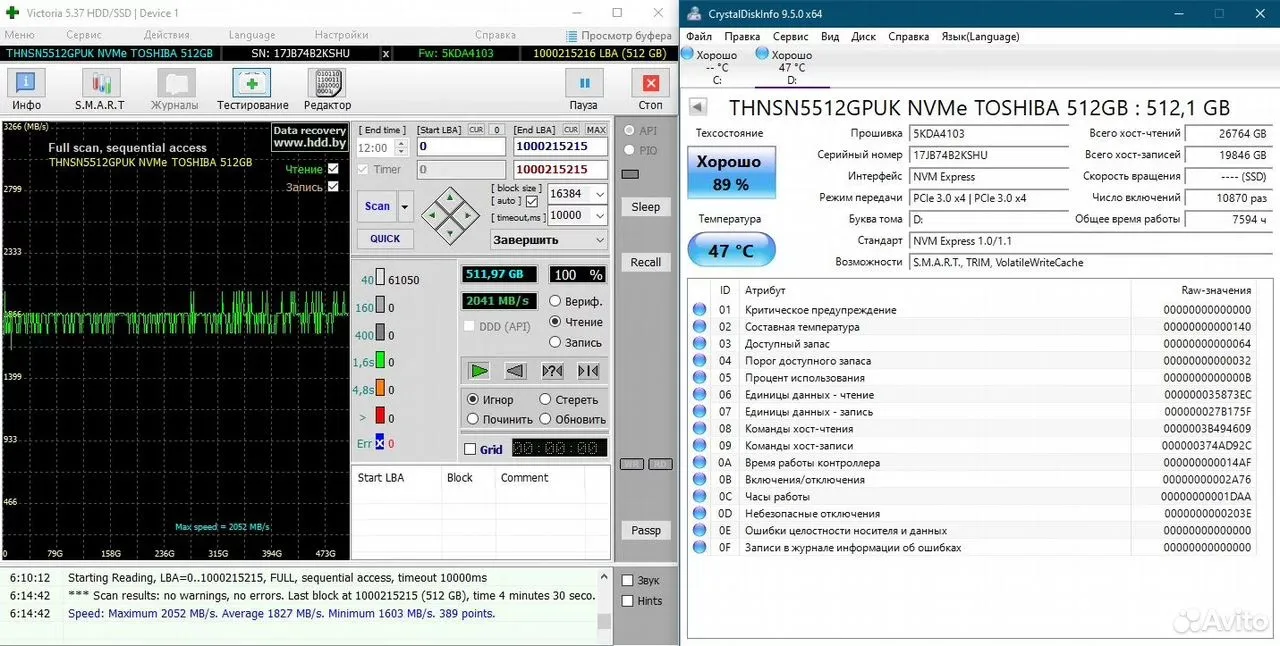1280x646 pixels.
Task: Click the QUICK scan button
Action: pos(385,238)
